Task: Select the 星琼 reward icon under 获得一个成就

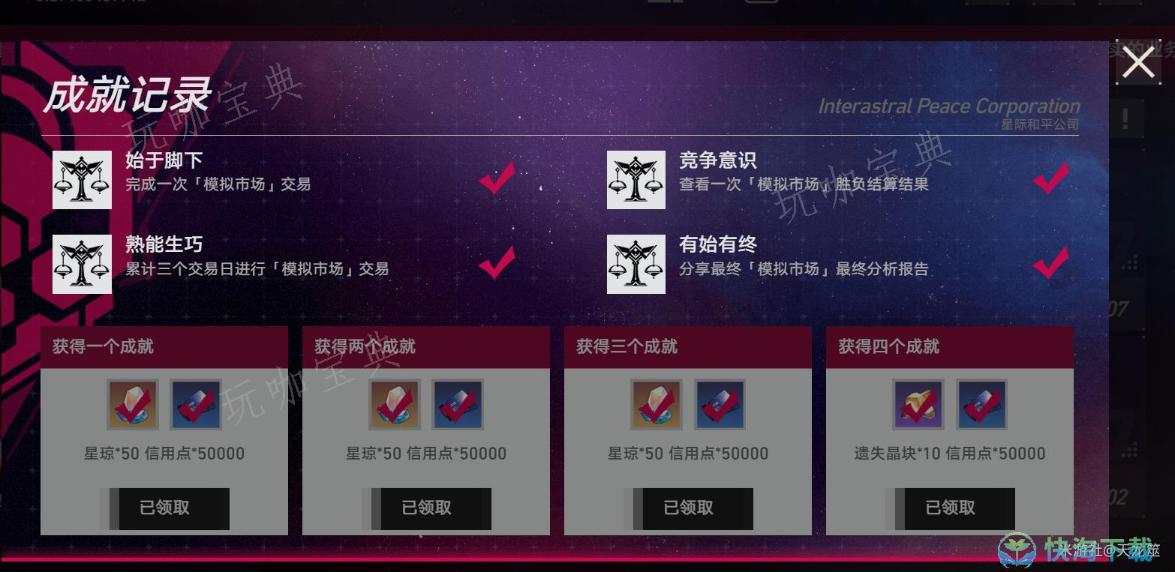Action: click(x=133, y=405)
